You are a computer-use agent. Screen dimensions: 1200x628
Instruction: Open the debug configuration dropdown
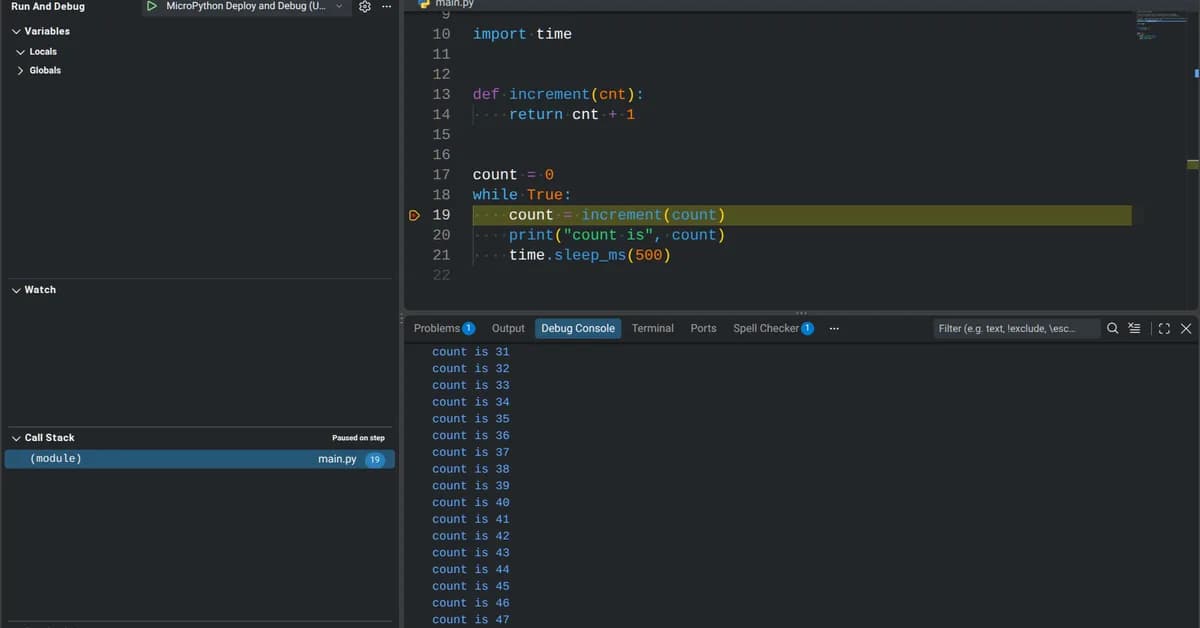(x=246, y=6)
